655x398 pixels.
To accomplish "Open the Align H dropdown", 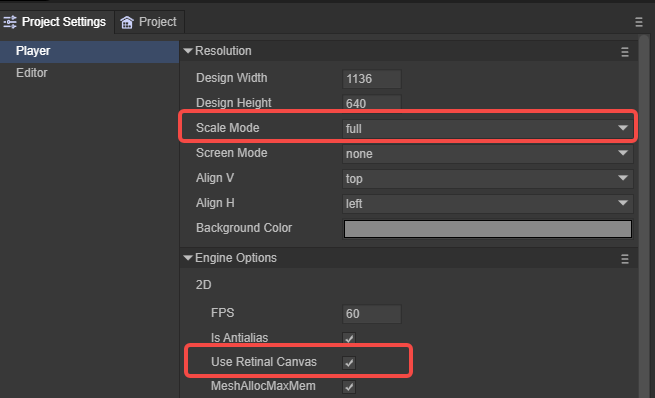I will [x=487, y=203].
